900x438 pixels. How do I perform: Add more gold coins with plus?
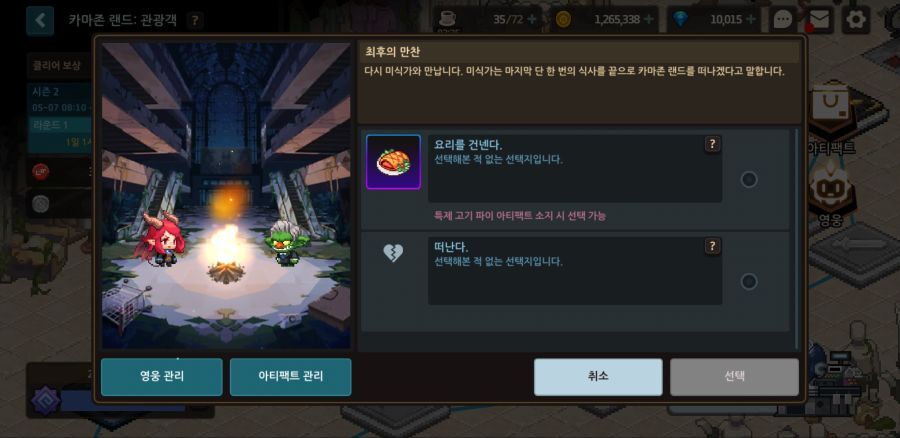[649, 20]
